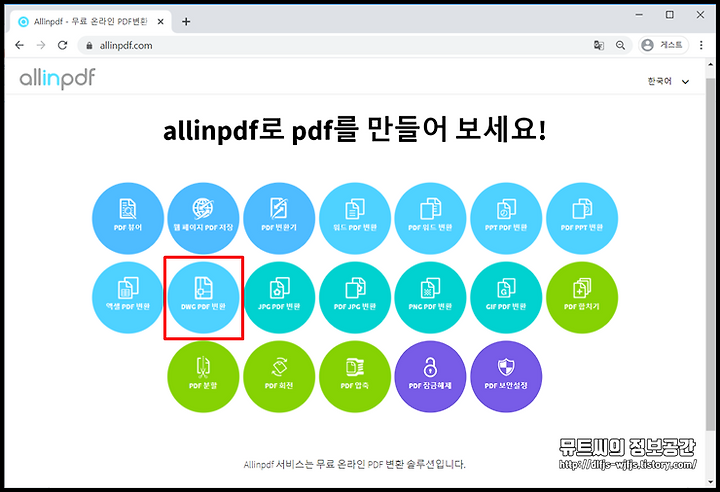This screenshot has width=720, height=492.
Task: Click the scrollbar down arrow
Action: (710, 482)
